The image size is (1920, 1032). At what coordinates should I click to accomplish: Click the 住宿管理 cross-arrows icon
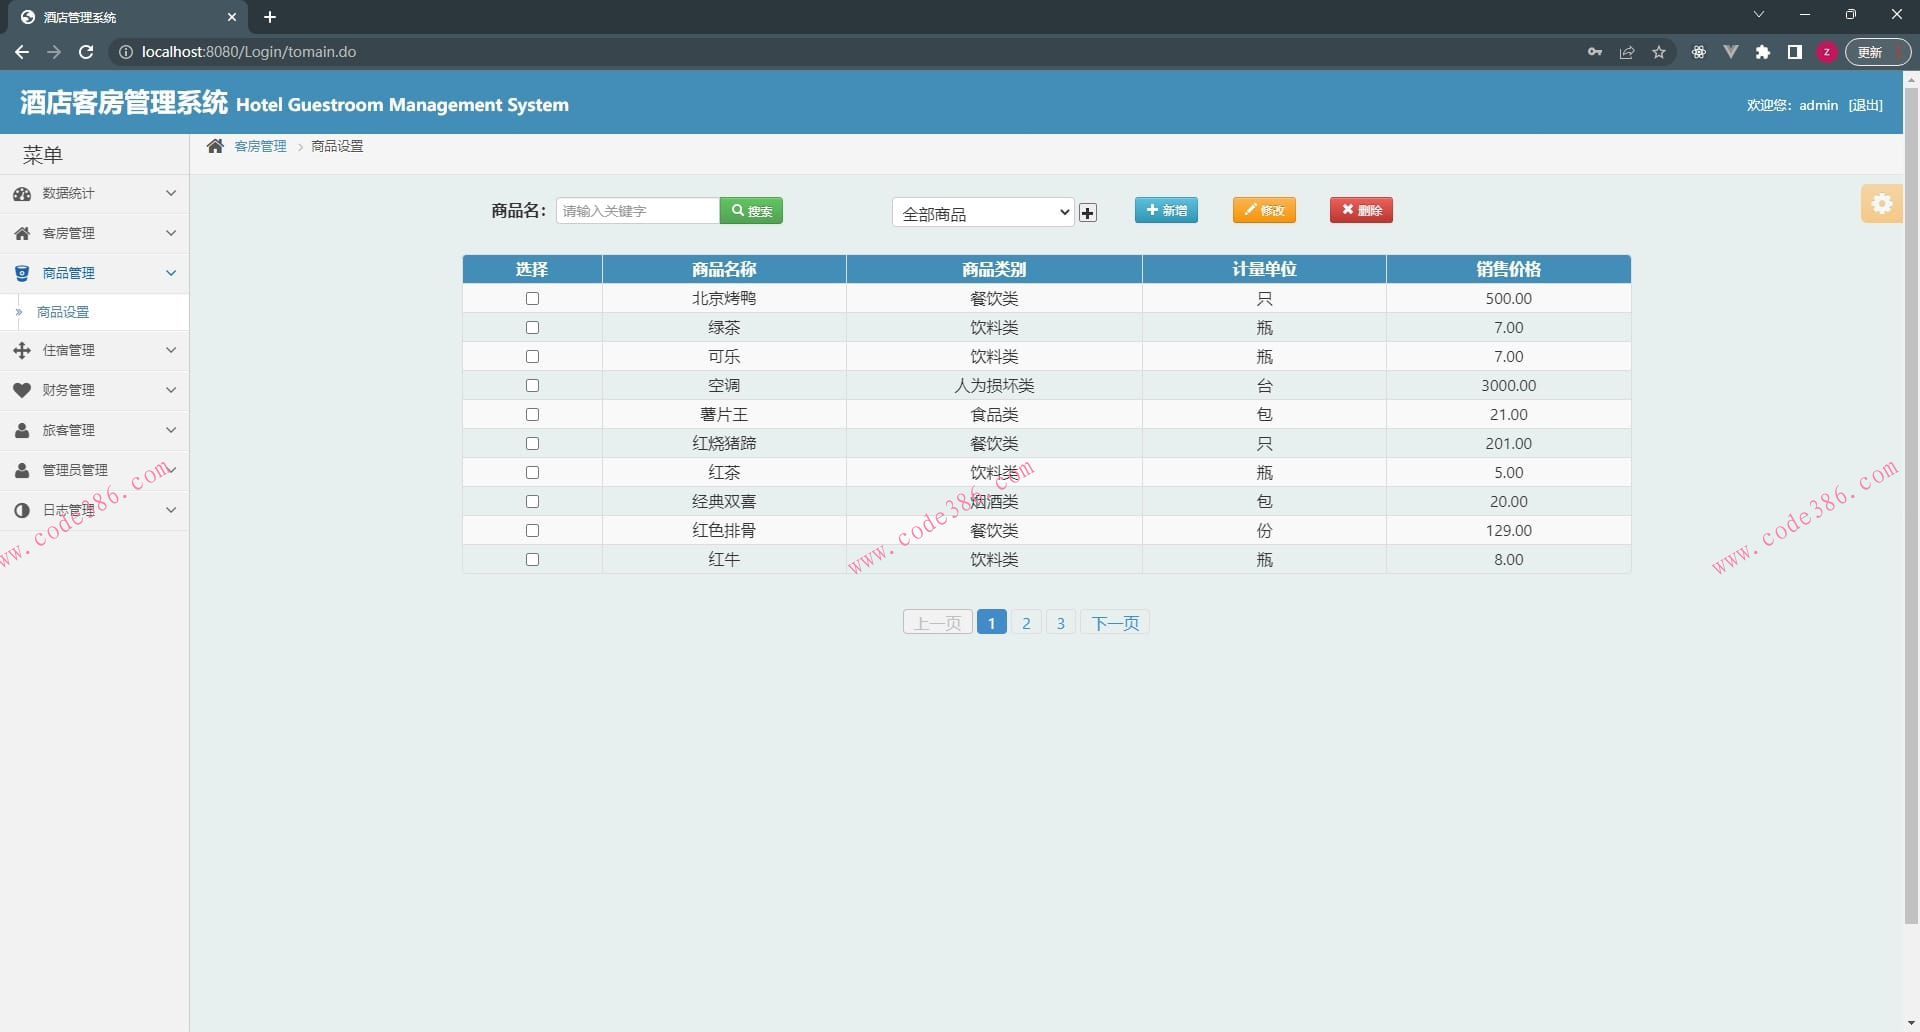coord(22,350)
